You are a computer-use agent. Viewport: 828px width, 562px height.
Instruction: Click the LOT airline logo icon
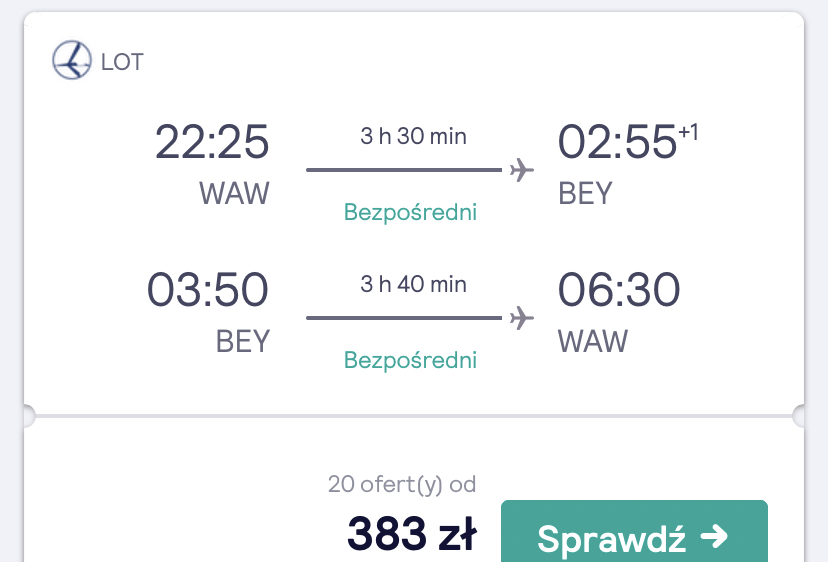click(x=72, y=60)
